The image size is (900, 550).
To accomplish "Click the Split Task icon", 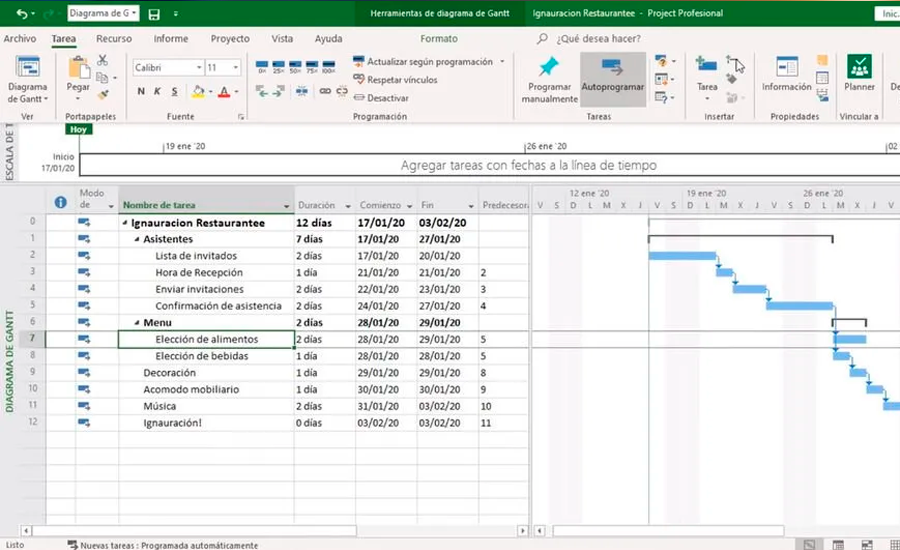I will (x=301, y=91).
